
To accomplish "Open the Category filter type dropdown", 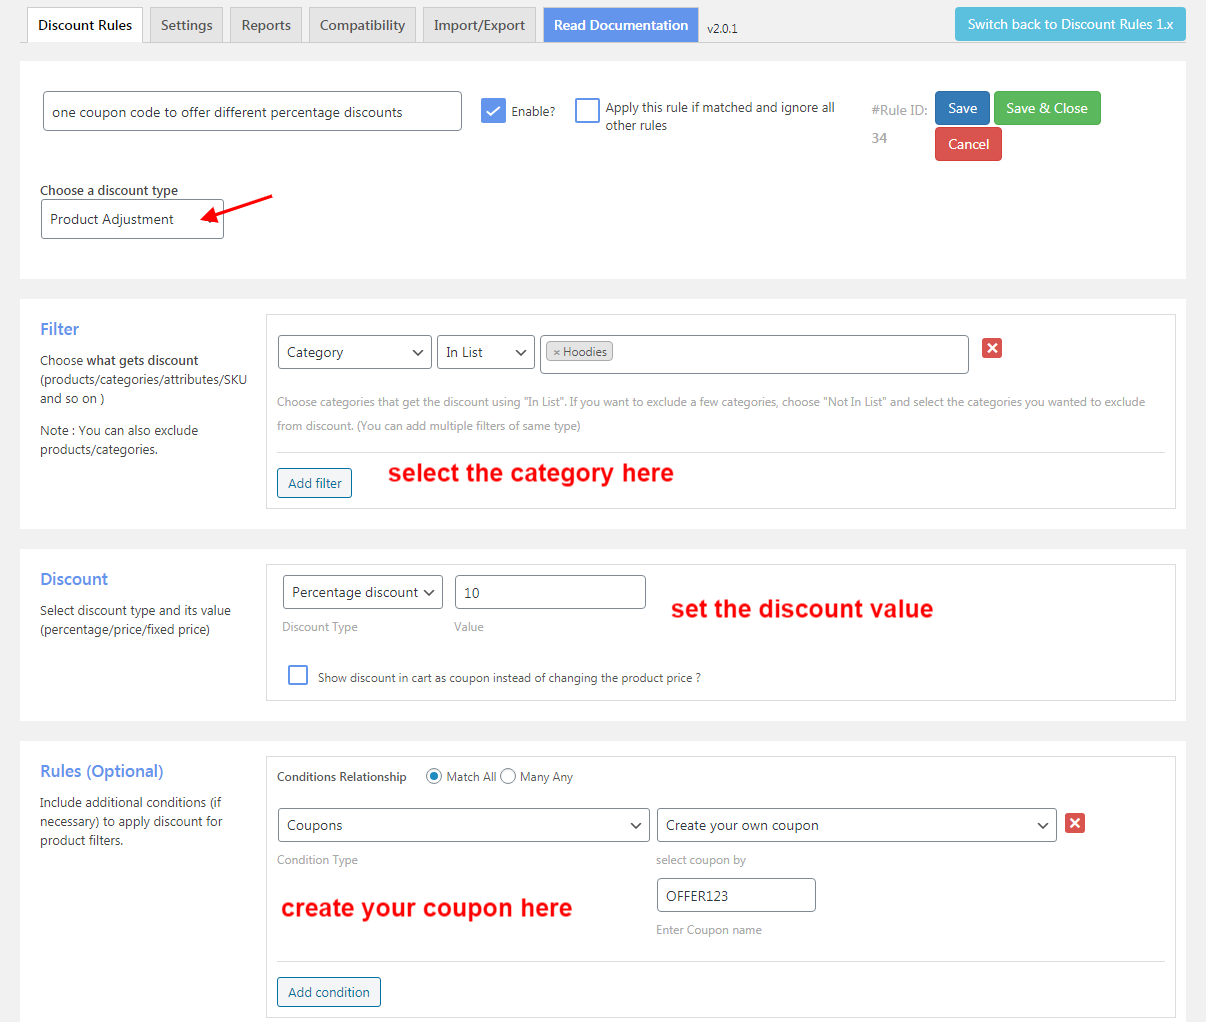I will click(x=354, y=351).
